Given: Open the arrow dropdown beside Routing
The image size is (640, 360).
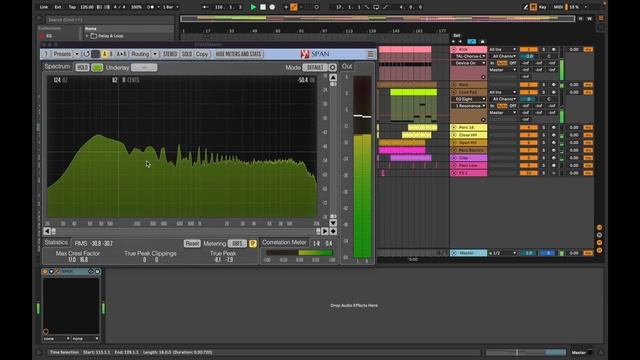Looking at the screenshot, I should 155,54.
